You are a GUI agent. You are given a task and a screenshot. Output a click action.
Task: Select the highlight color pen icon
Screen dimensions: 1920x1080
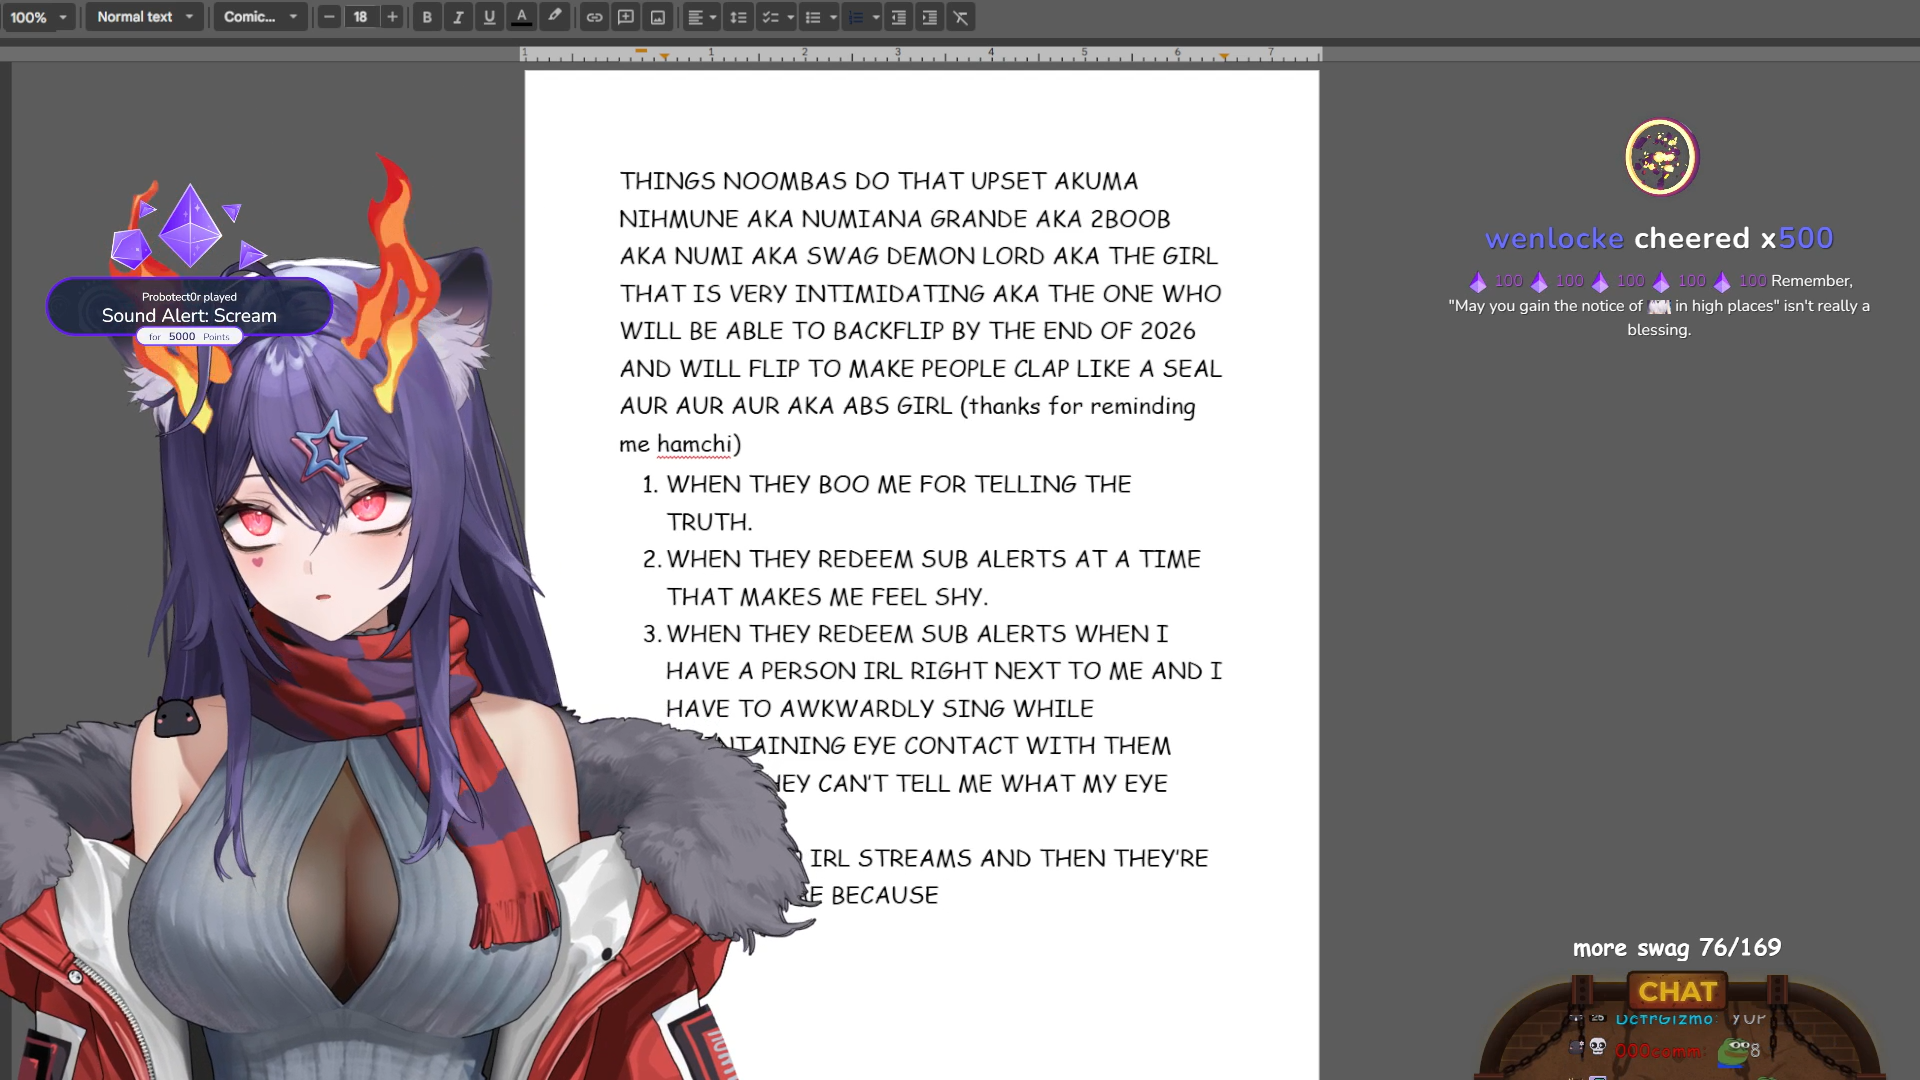[x=555, y=16]
